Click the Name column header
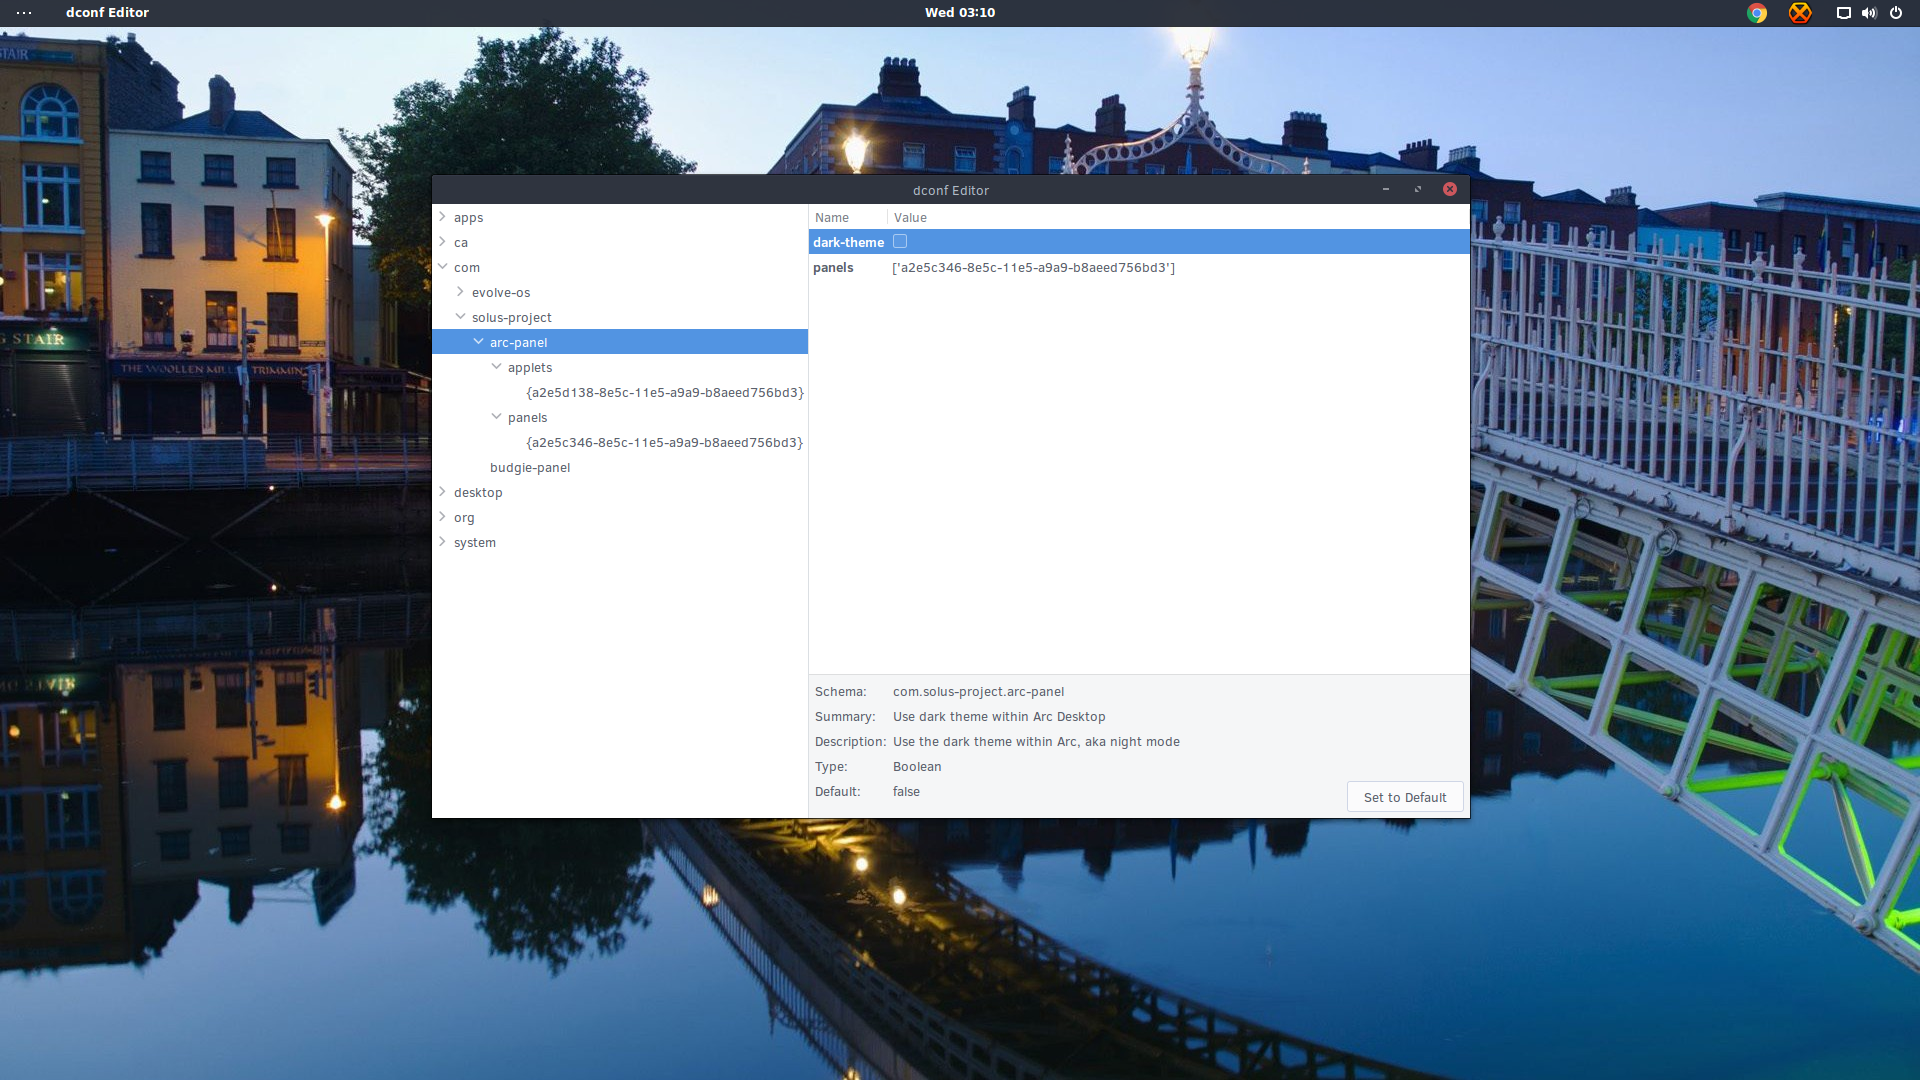 848,217
